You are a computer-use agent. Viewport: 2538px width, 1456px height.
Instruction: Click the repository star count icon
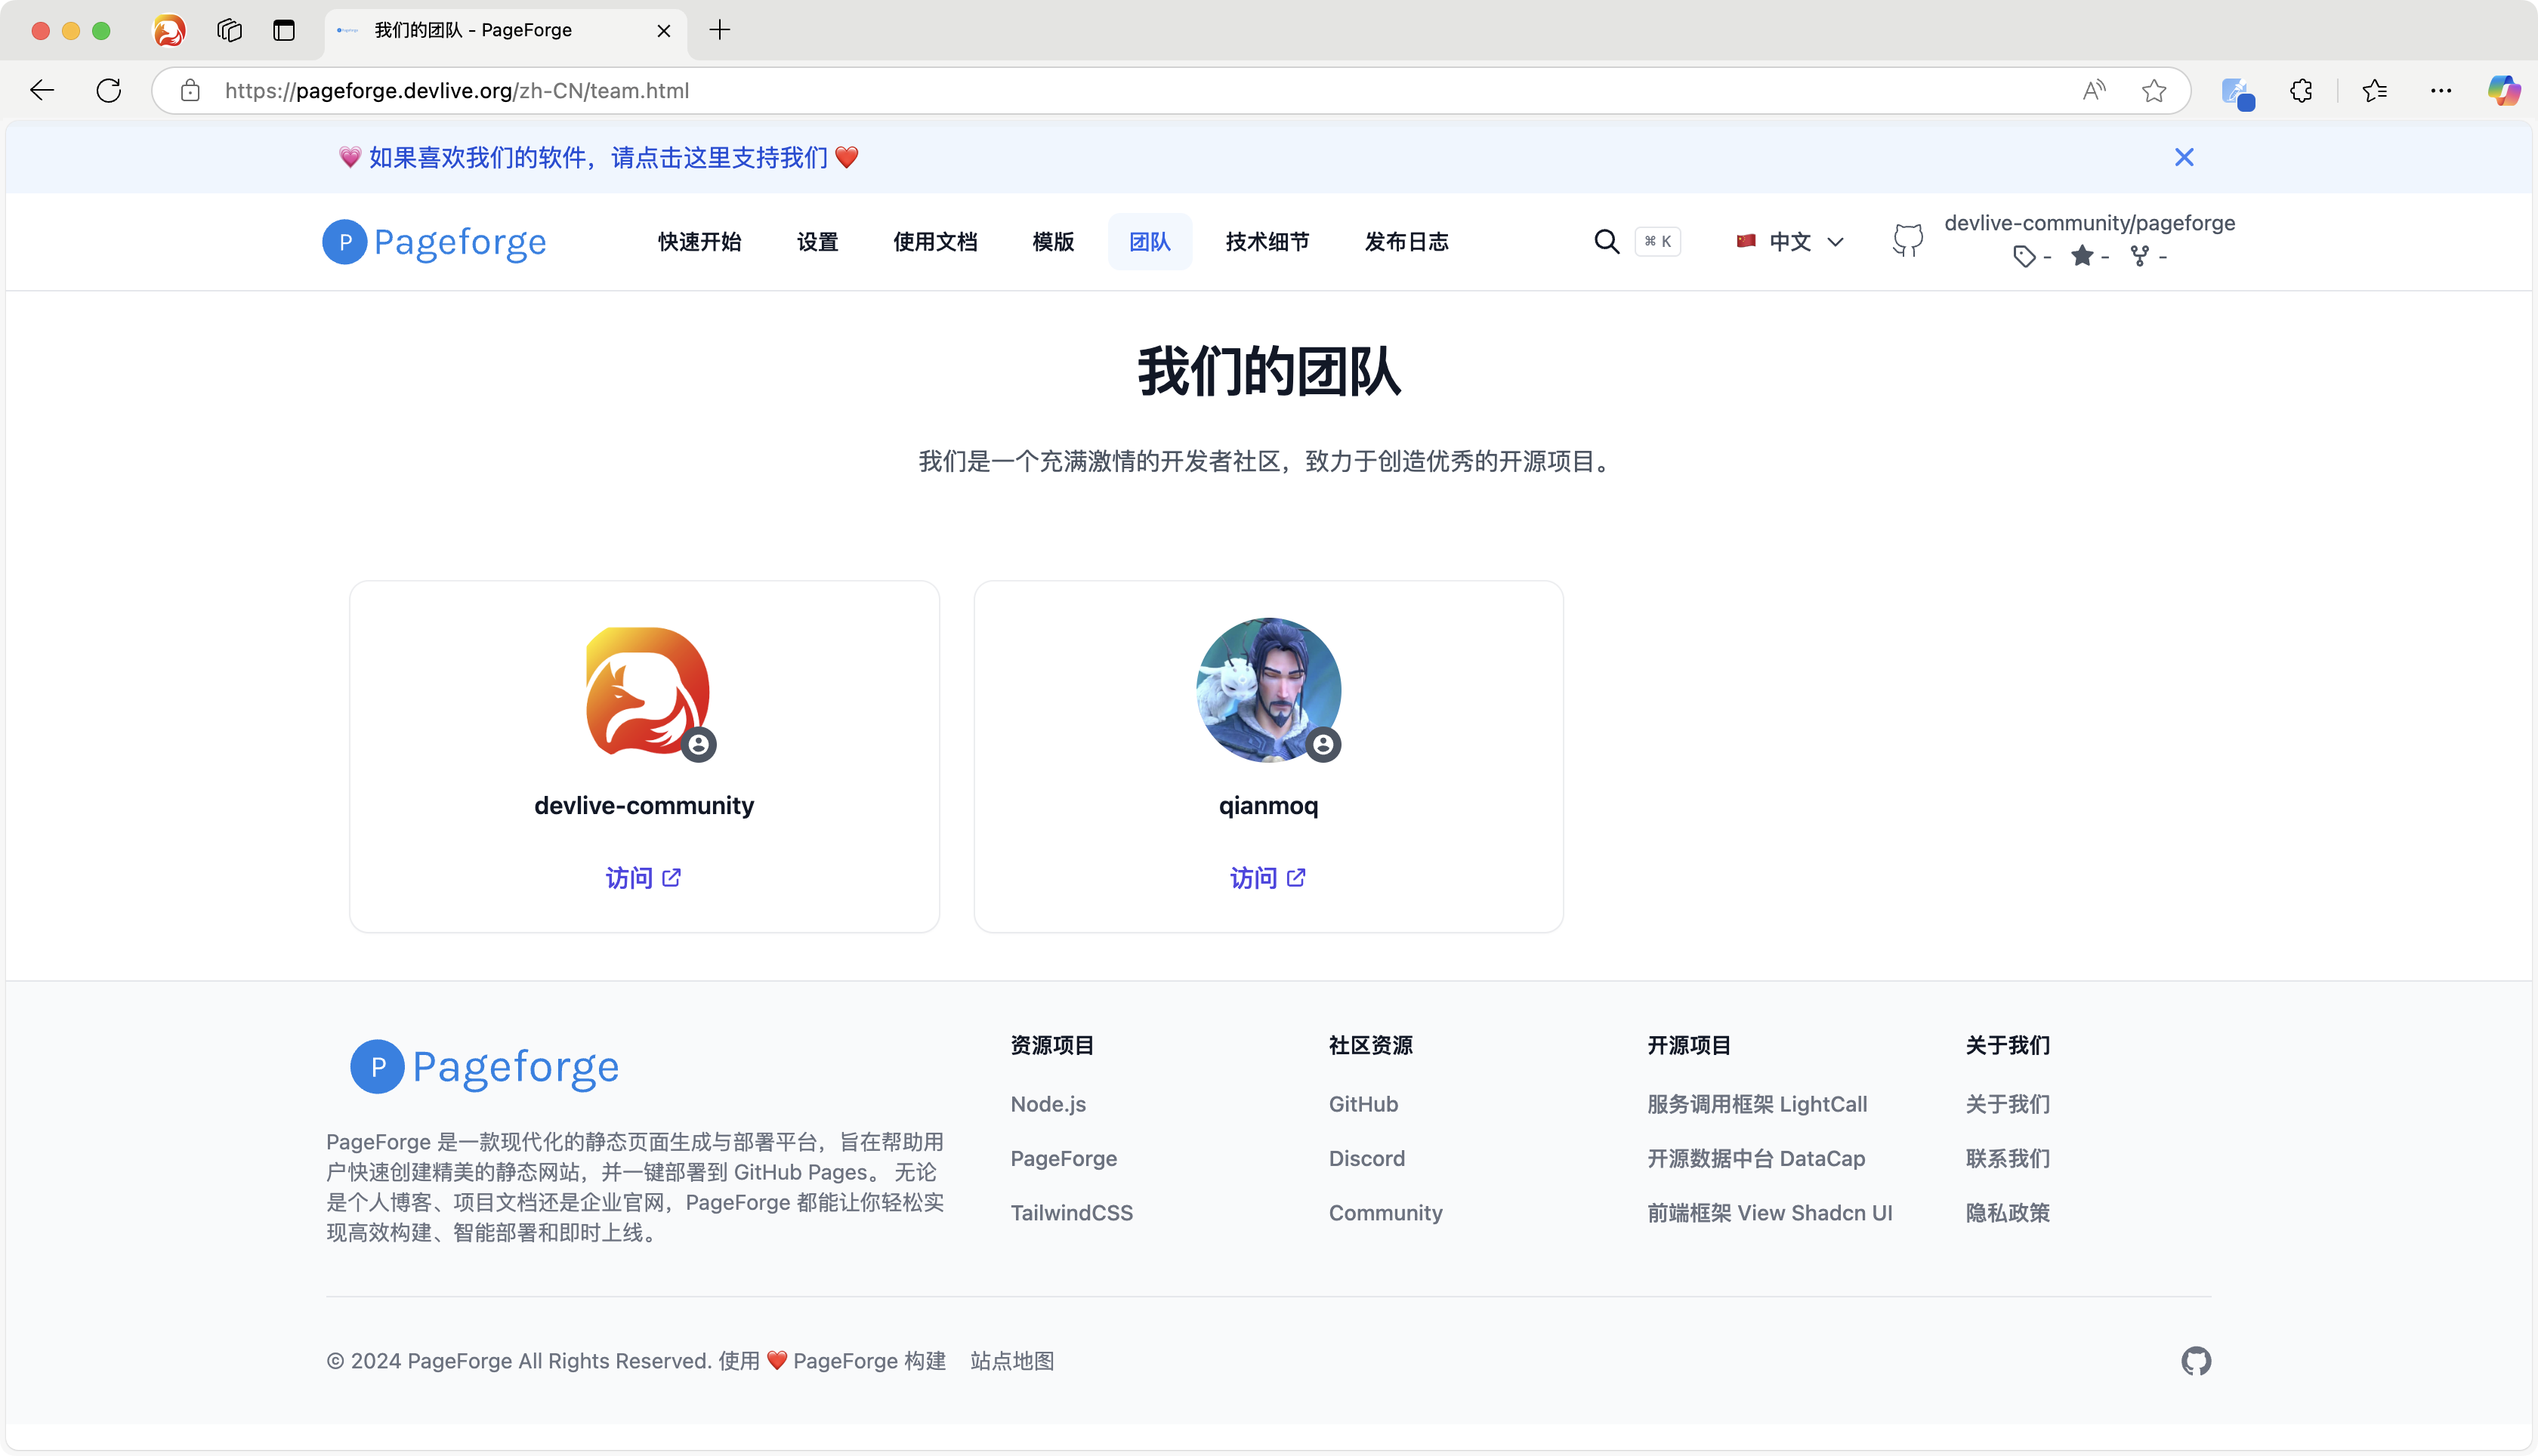pyautogui.click(x=2082, y=256)
